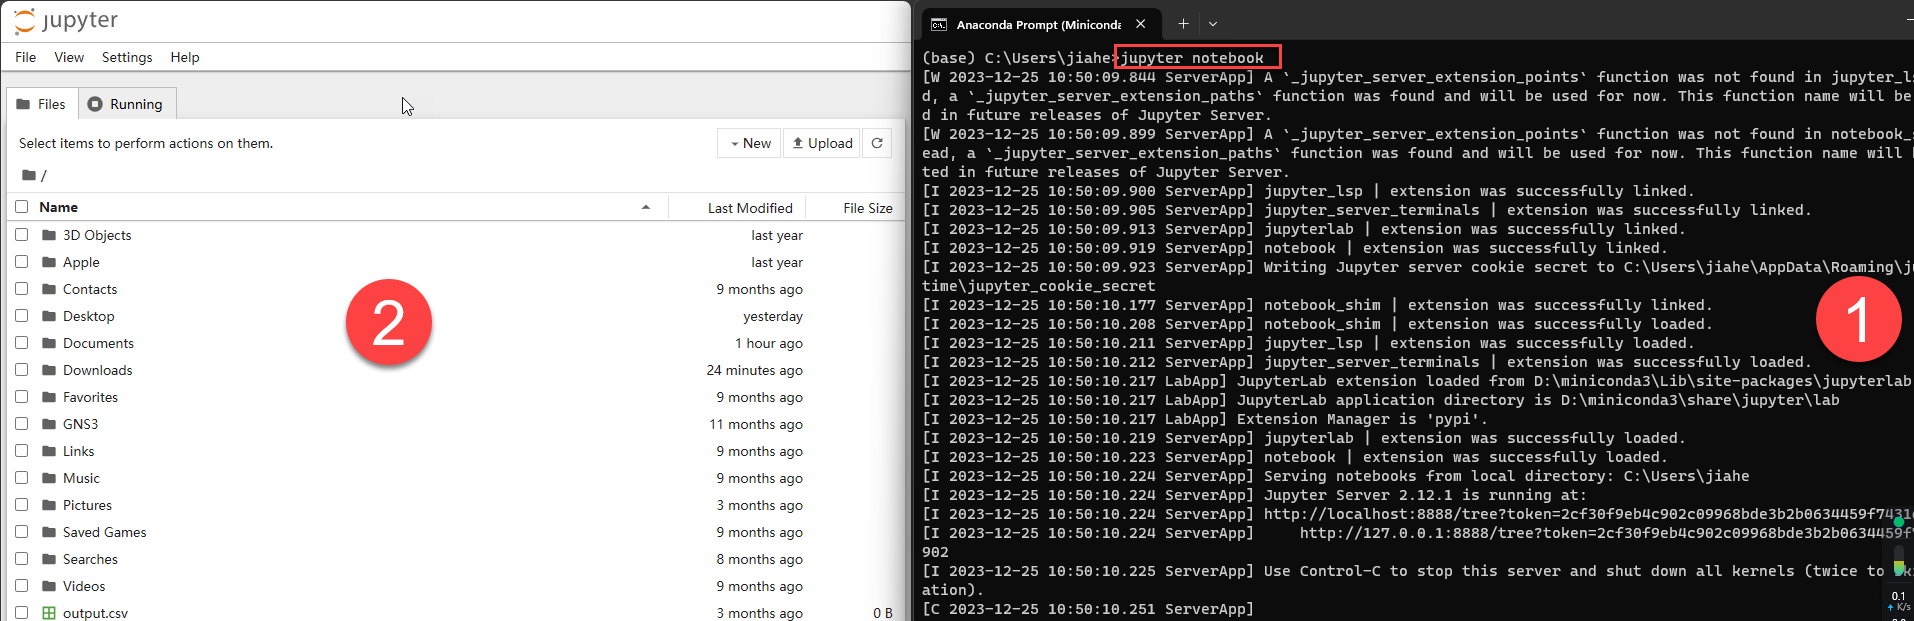The height and width of the screenshot is (621, 1914).
Task: Click '24 minutes ago' modified time
Action: [754, 370]
